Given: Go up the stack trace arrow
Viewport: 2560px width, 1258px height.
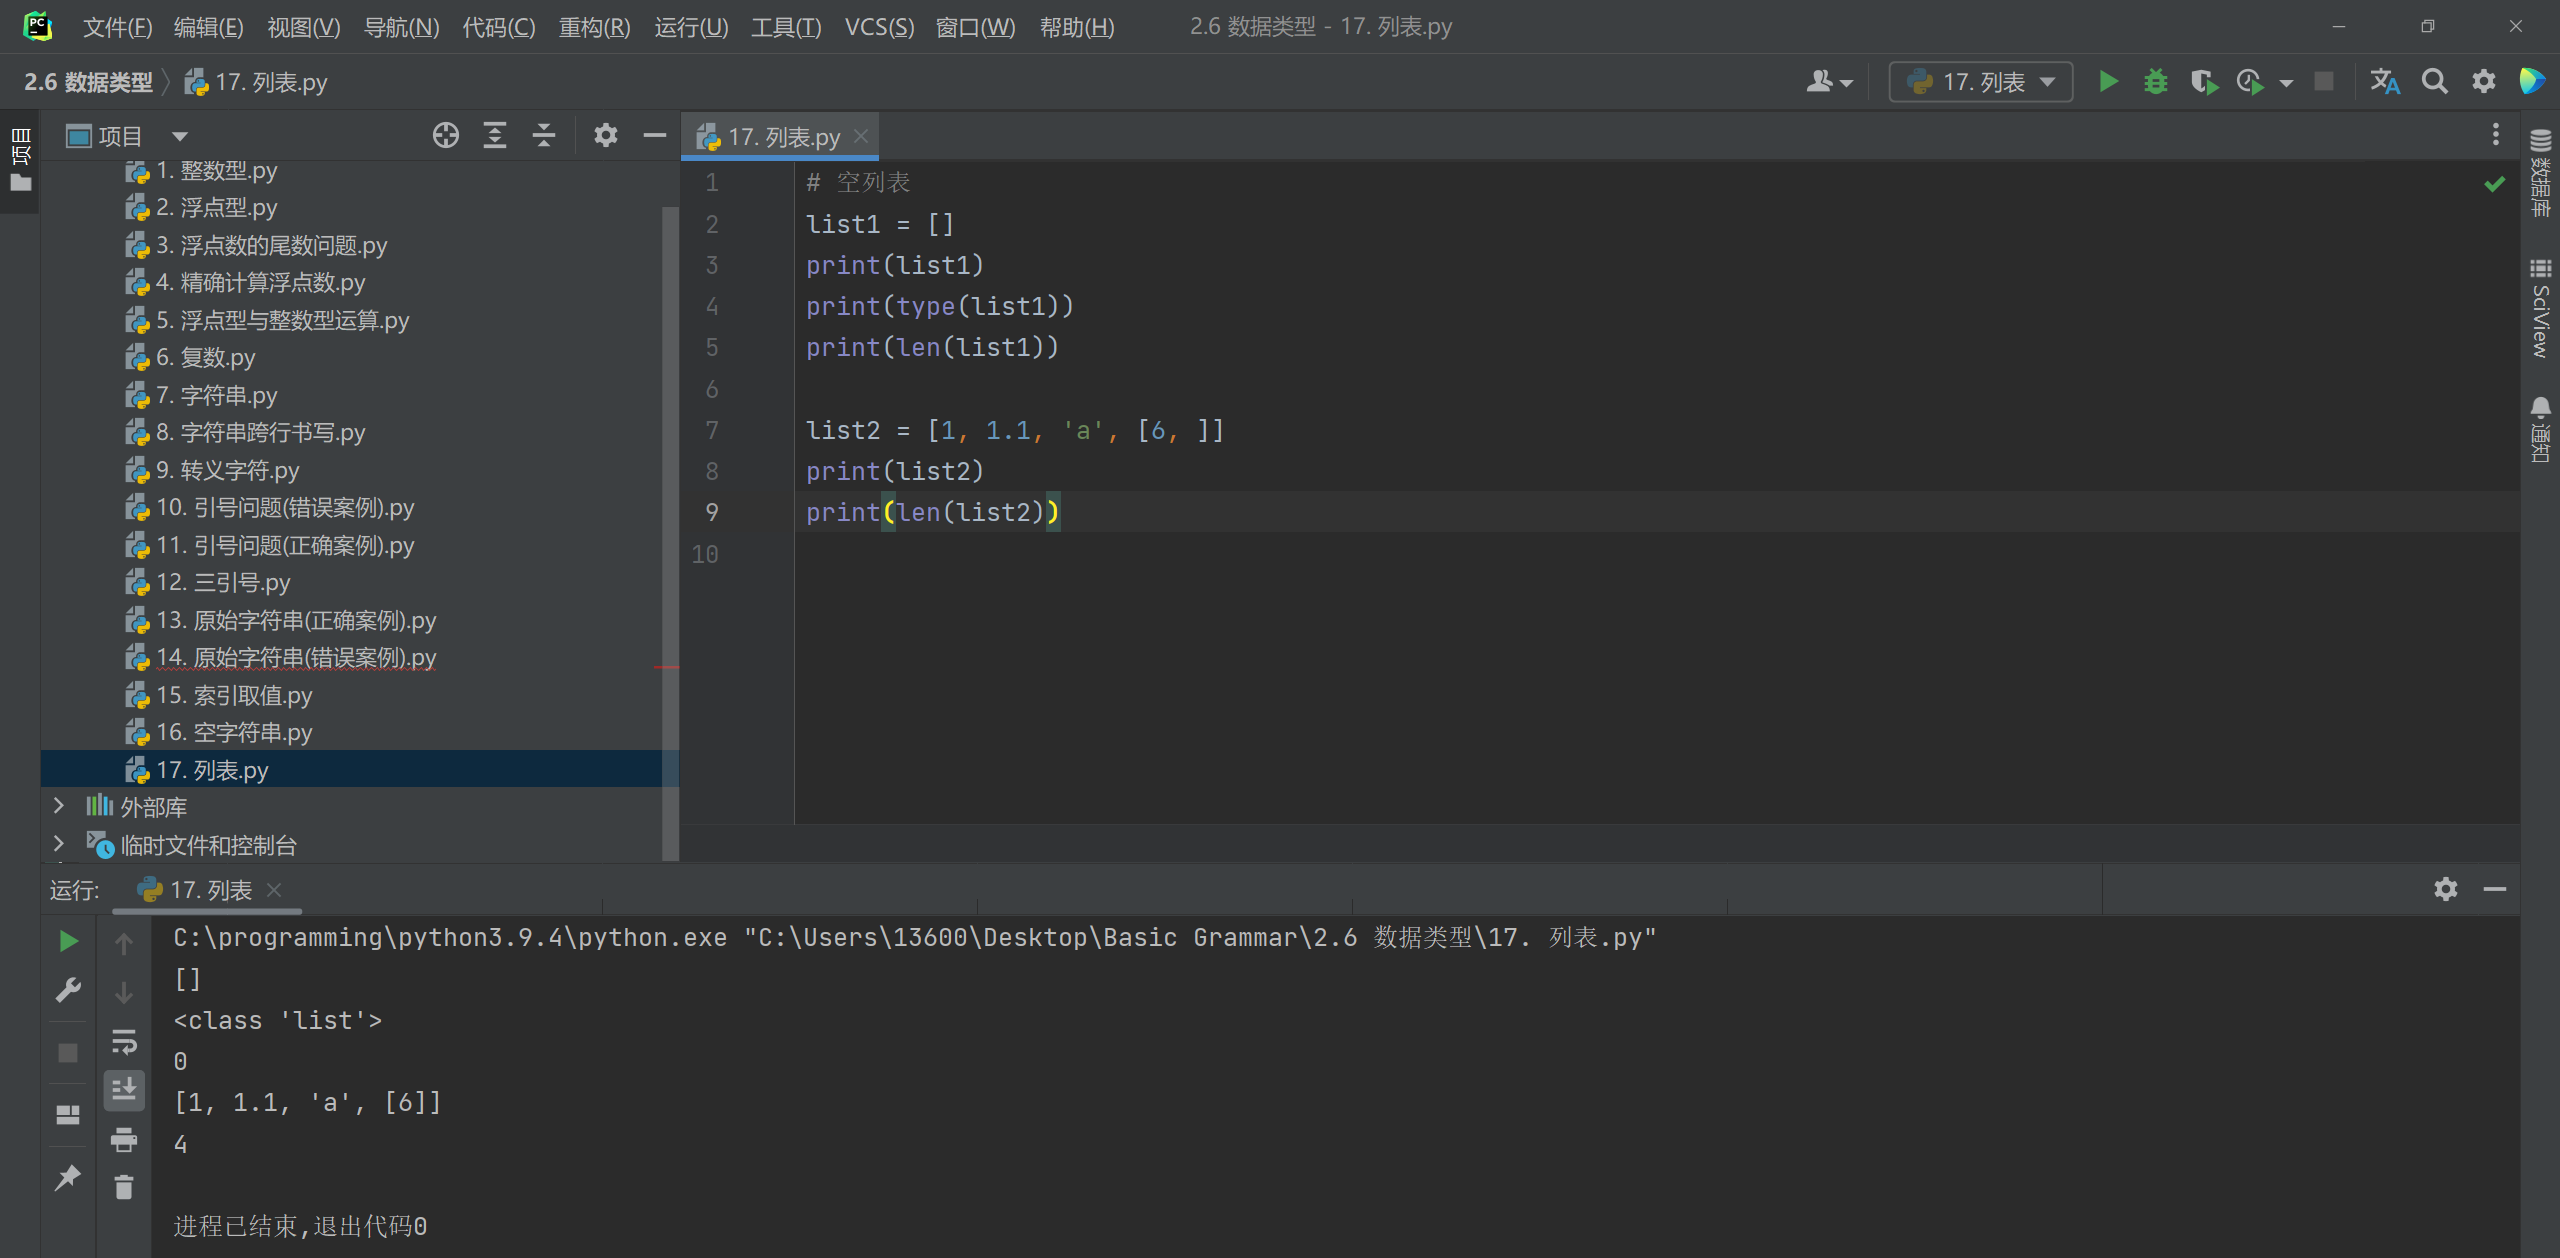Looking at the screenshot, I should 124,942.
